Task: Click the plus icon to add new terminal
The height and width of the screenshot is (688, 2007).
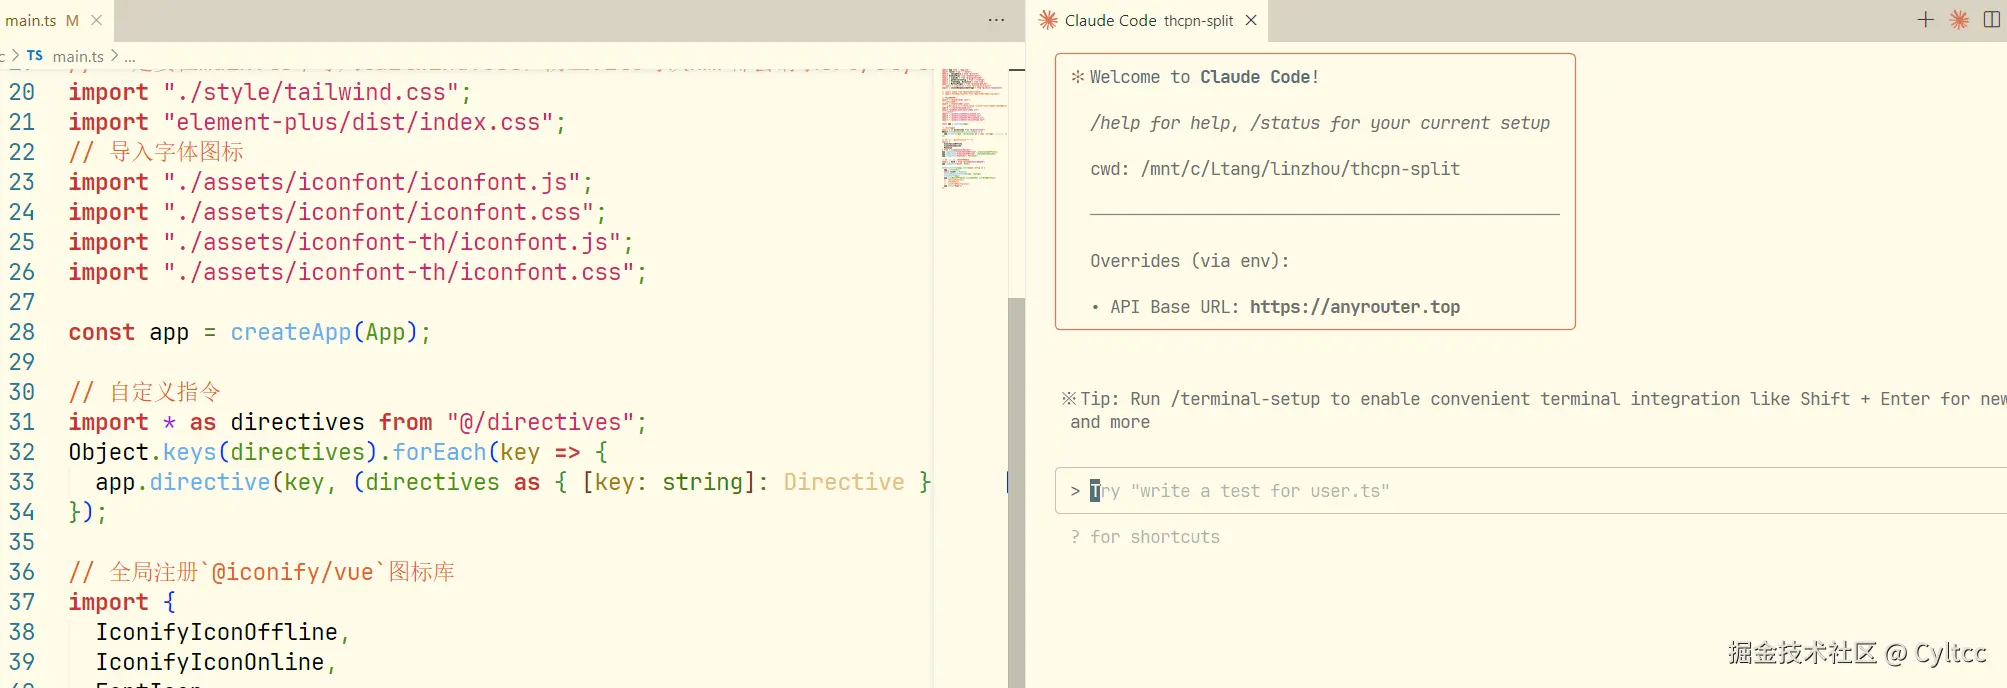Action: pos(1925,20)
